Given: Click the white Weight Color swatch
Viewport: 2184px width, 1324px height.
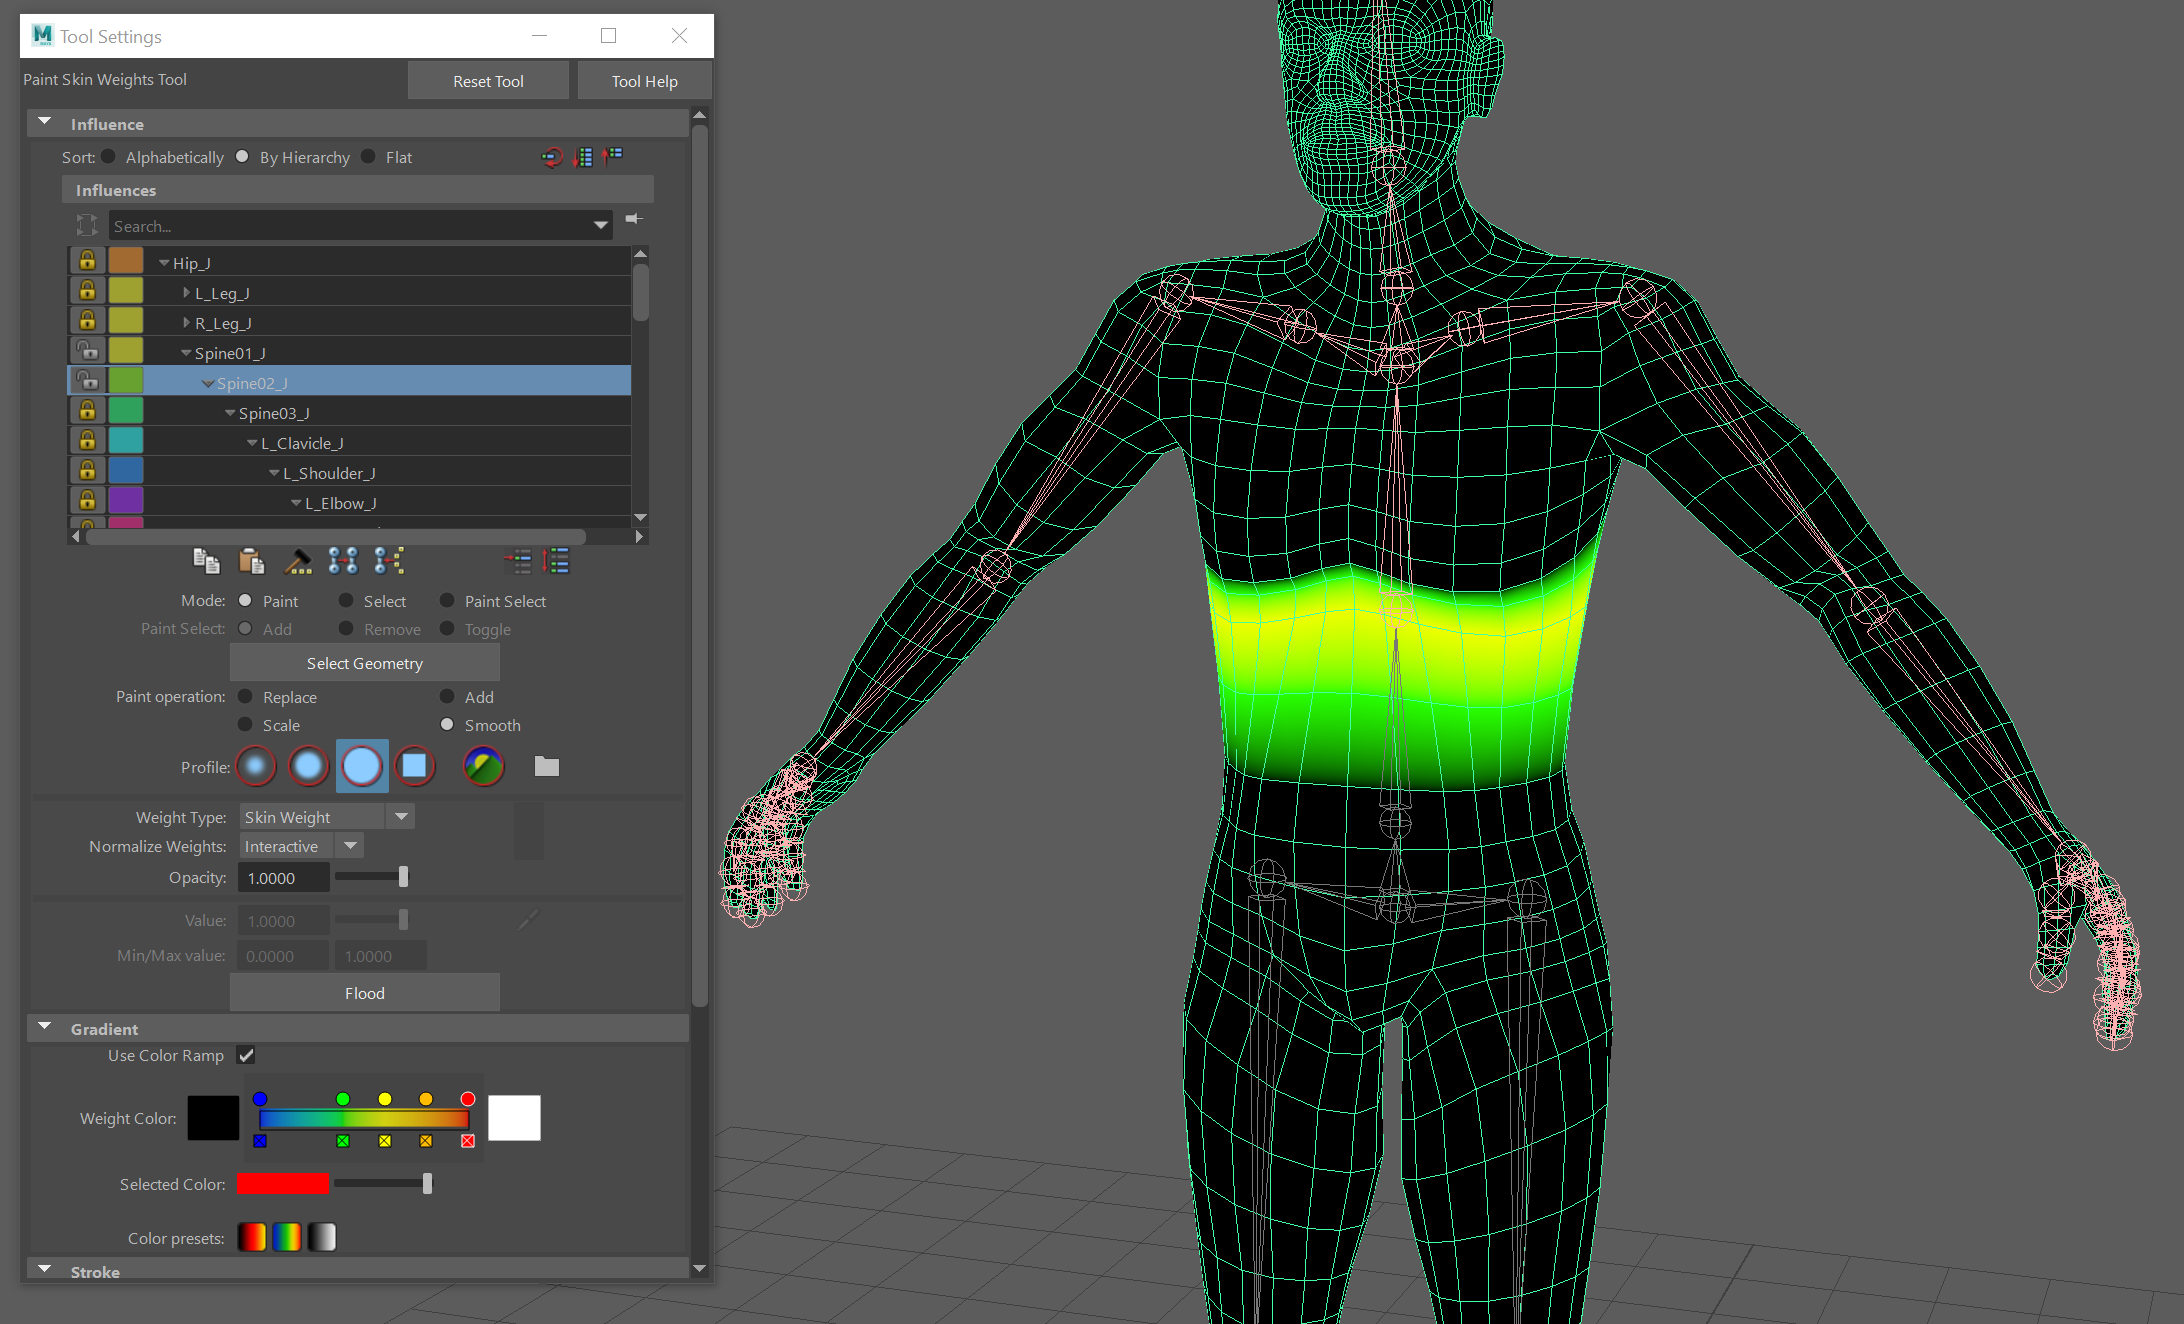Looking at the screenshot, I should point(514,1118).
